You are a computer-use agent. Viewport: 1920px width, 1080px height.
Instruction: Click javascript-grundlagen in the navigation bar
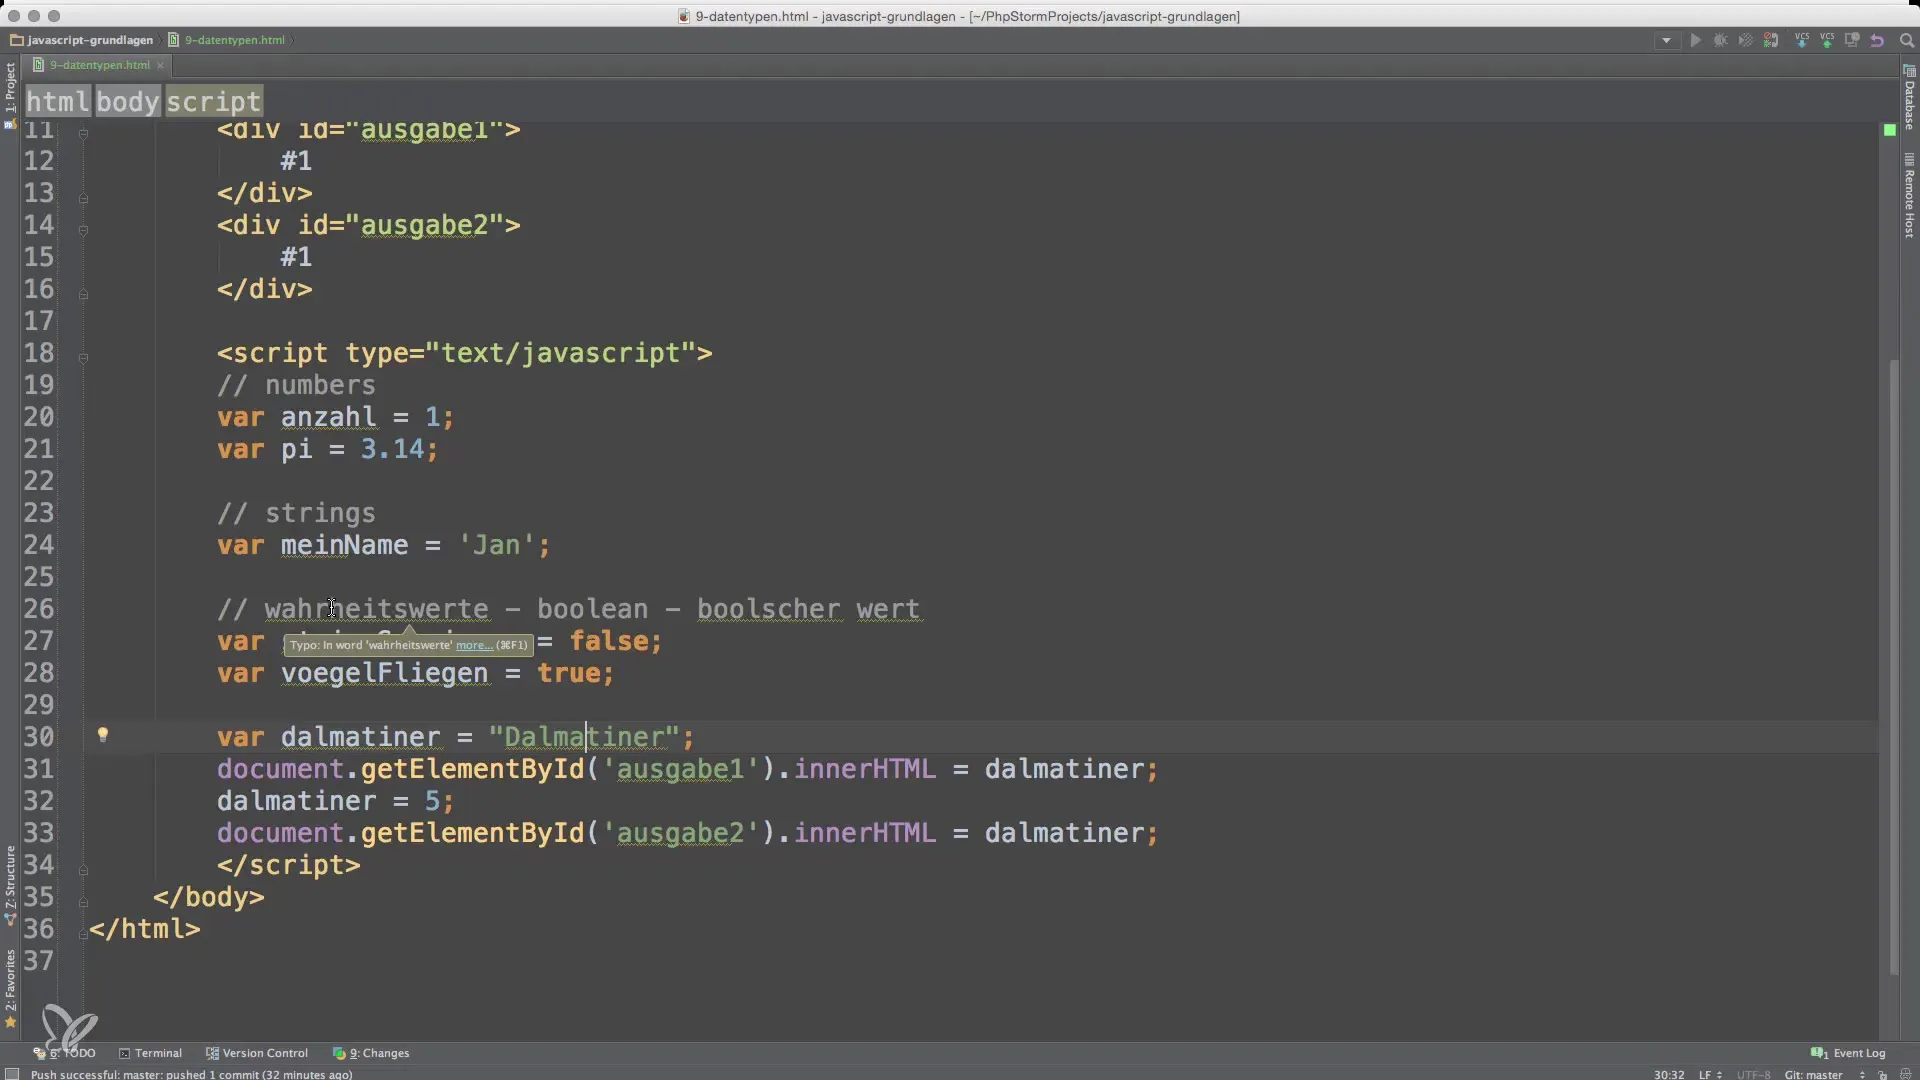click(81, 40)
